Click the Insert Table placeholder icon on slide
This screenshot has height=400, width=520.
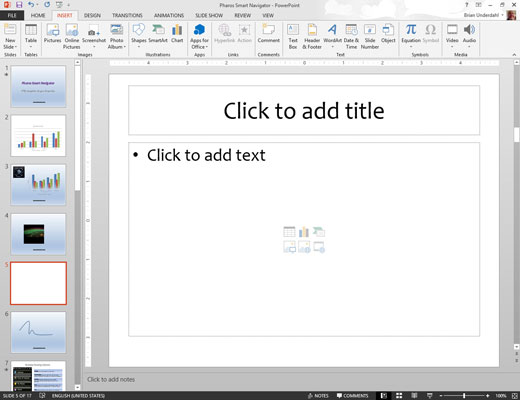click(x=289, y=232)
